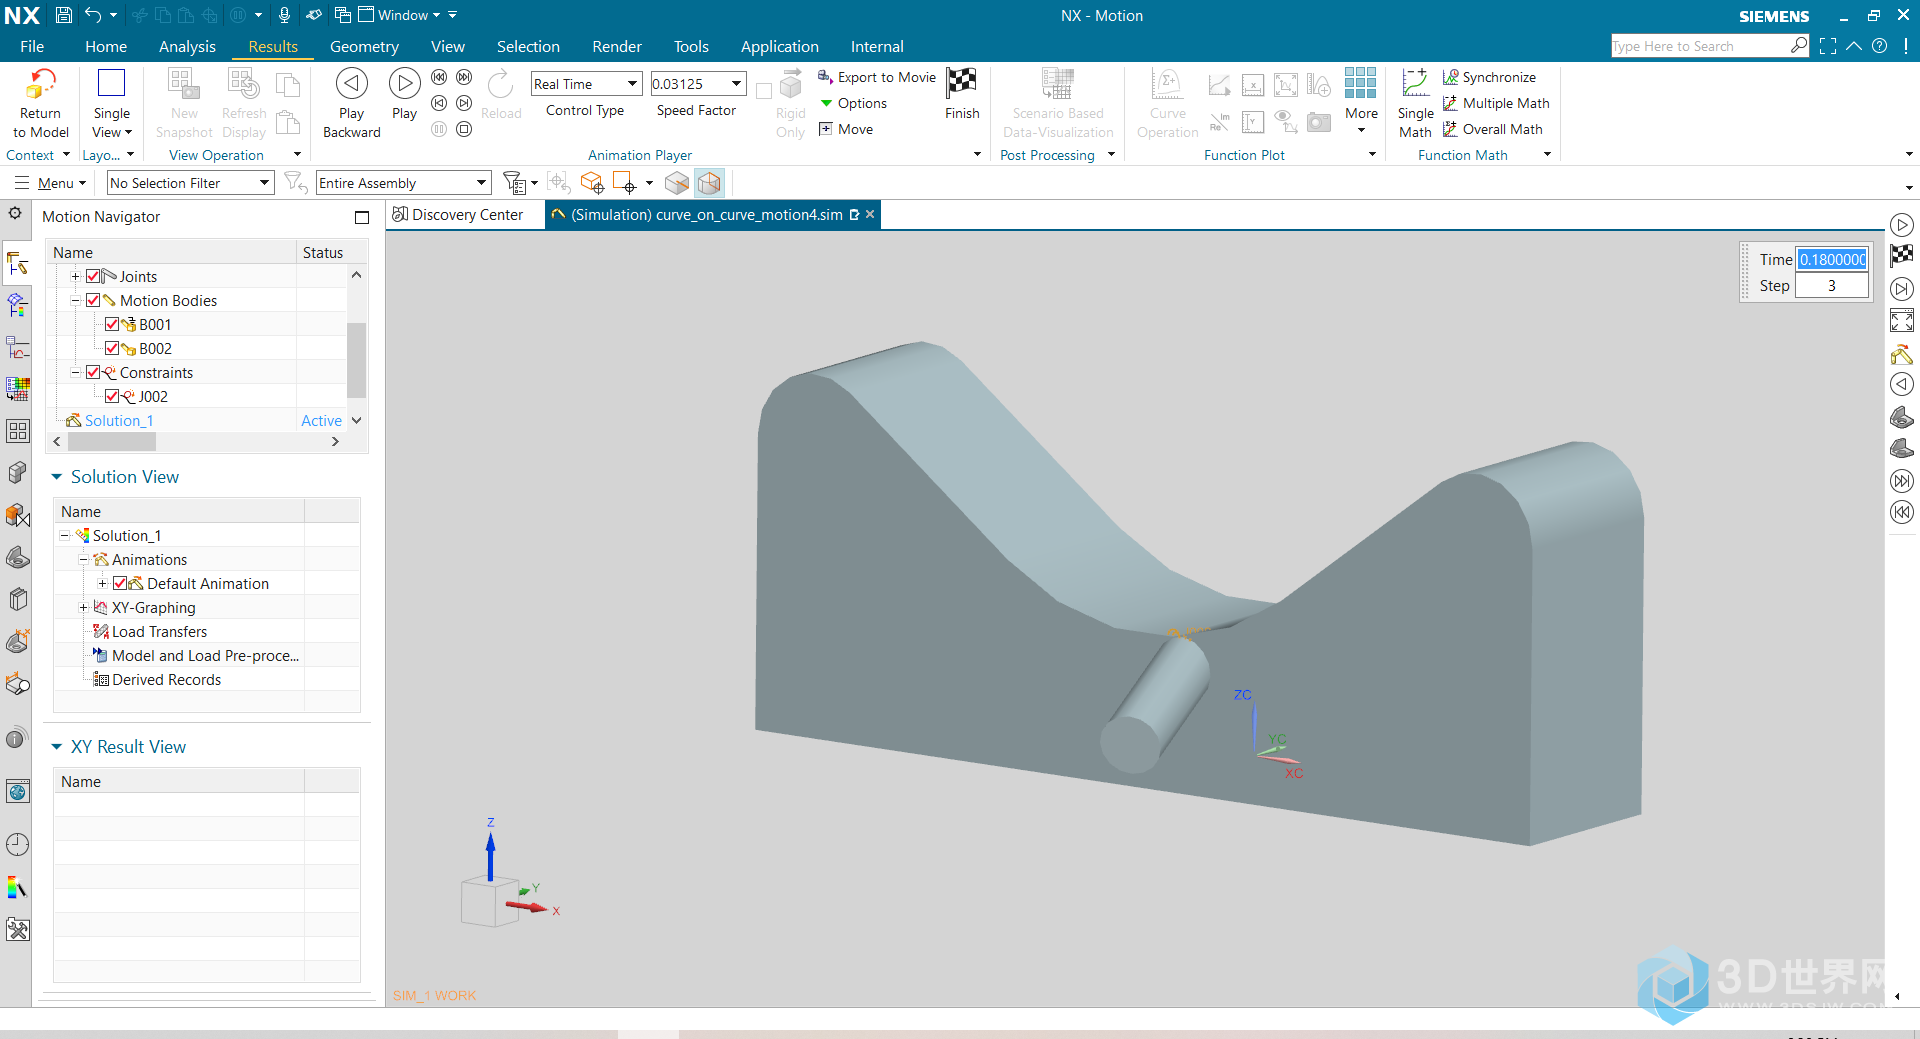Click step forward icon on right toolbar
Screen dimensions: 1920x1039
(1902, 289)
